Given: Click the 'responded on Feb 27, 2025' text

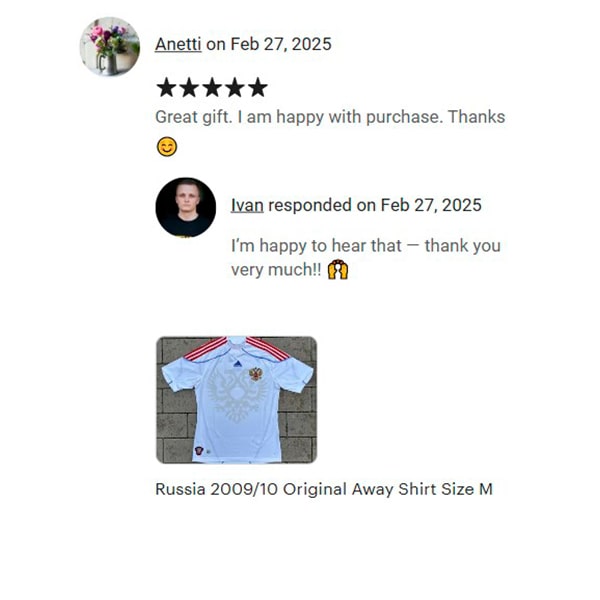Looking at the screenshot, I should coord(375,205).
